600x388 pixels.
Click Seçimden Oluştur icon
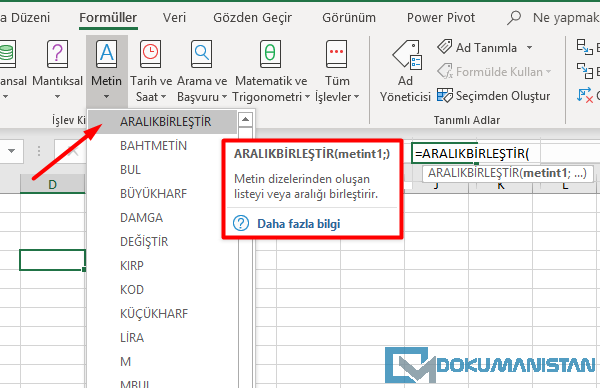[x=445, y=95]
